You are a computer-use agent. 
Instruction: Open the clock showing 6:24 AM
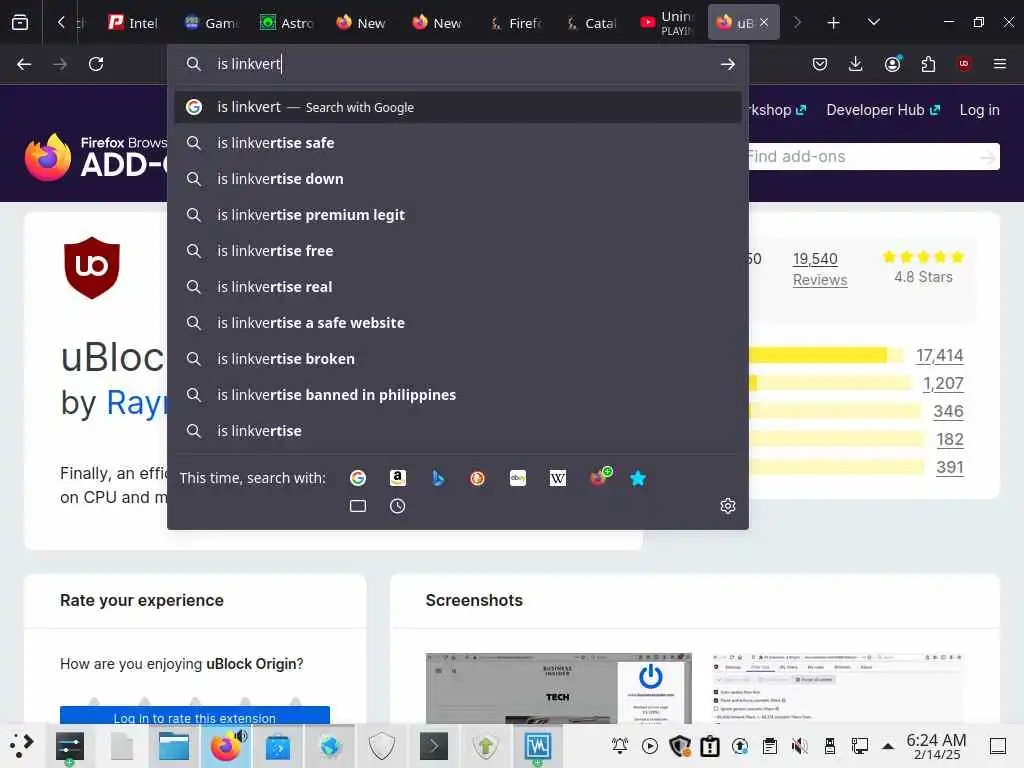[x=936, y=746]
